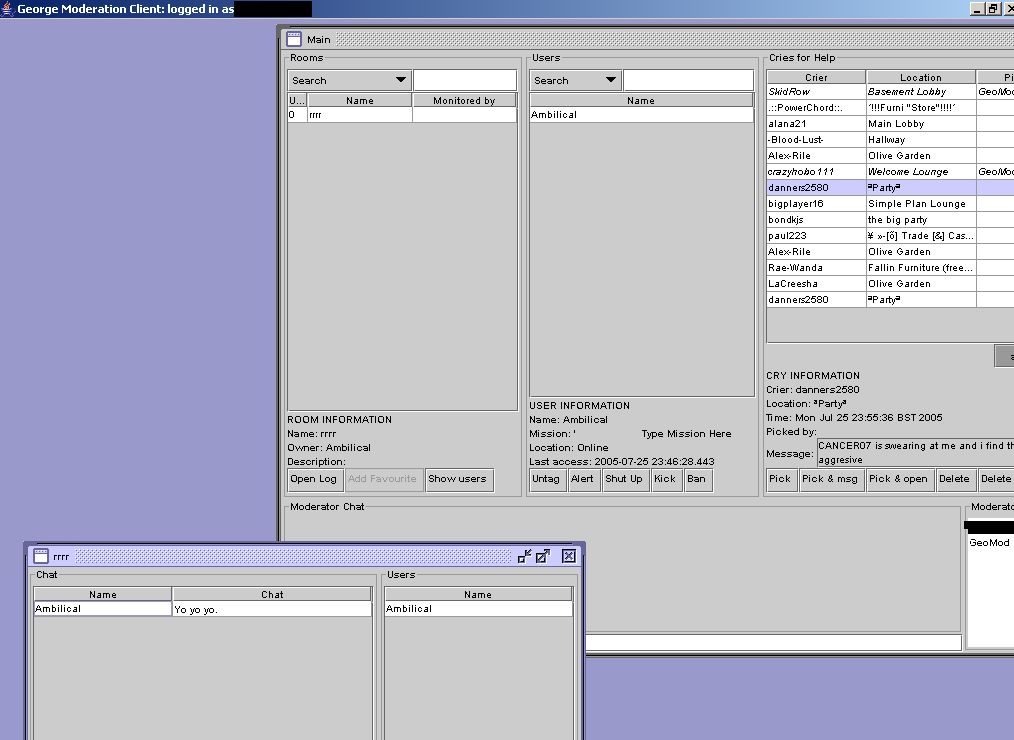Kick the selected user Ambilical

[x=664, y=479]
